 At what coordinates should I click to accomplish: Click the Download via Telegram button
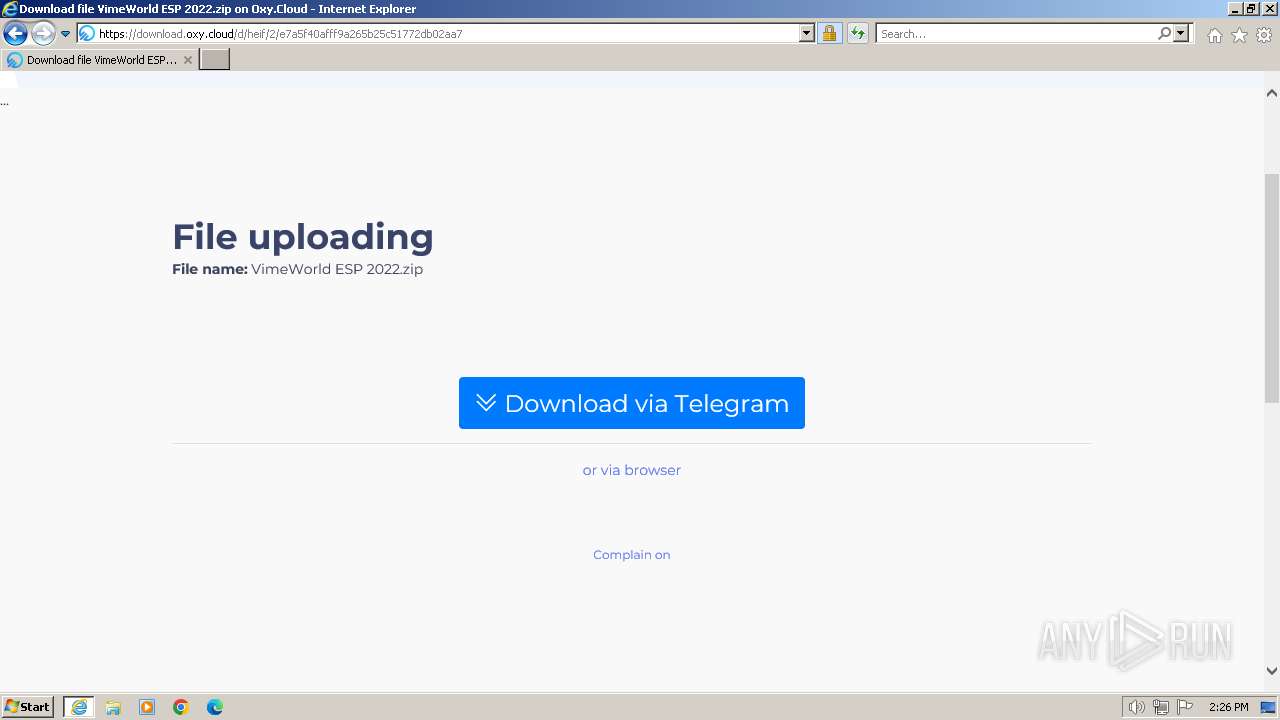[632, 403]
